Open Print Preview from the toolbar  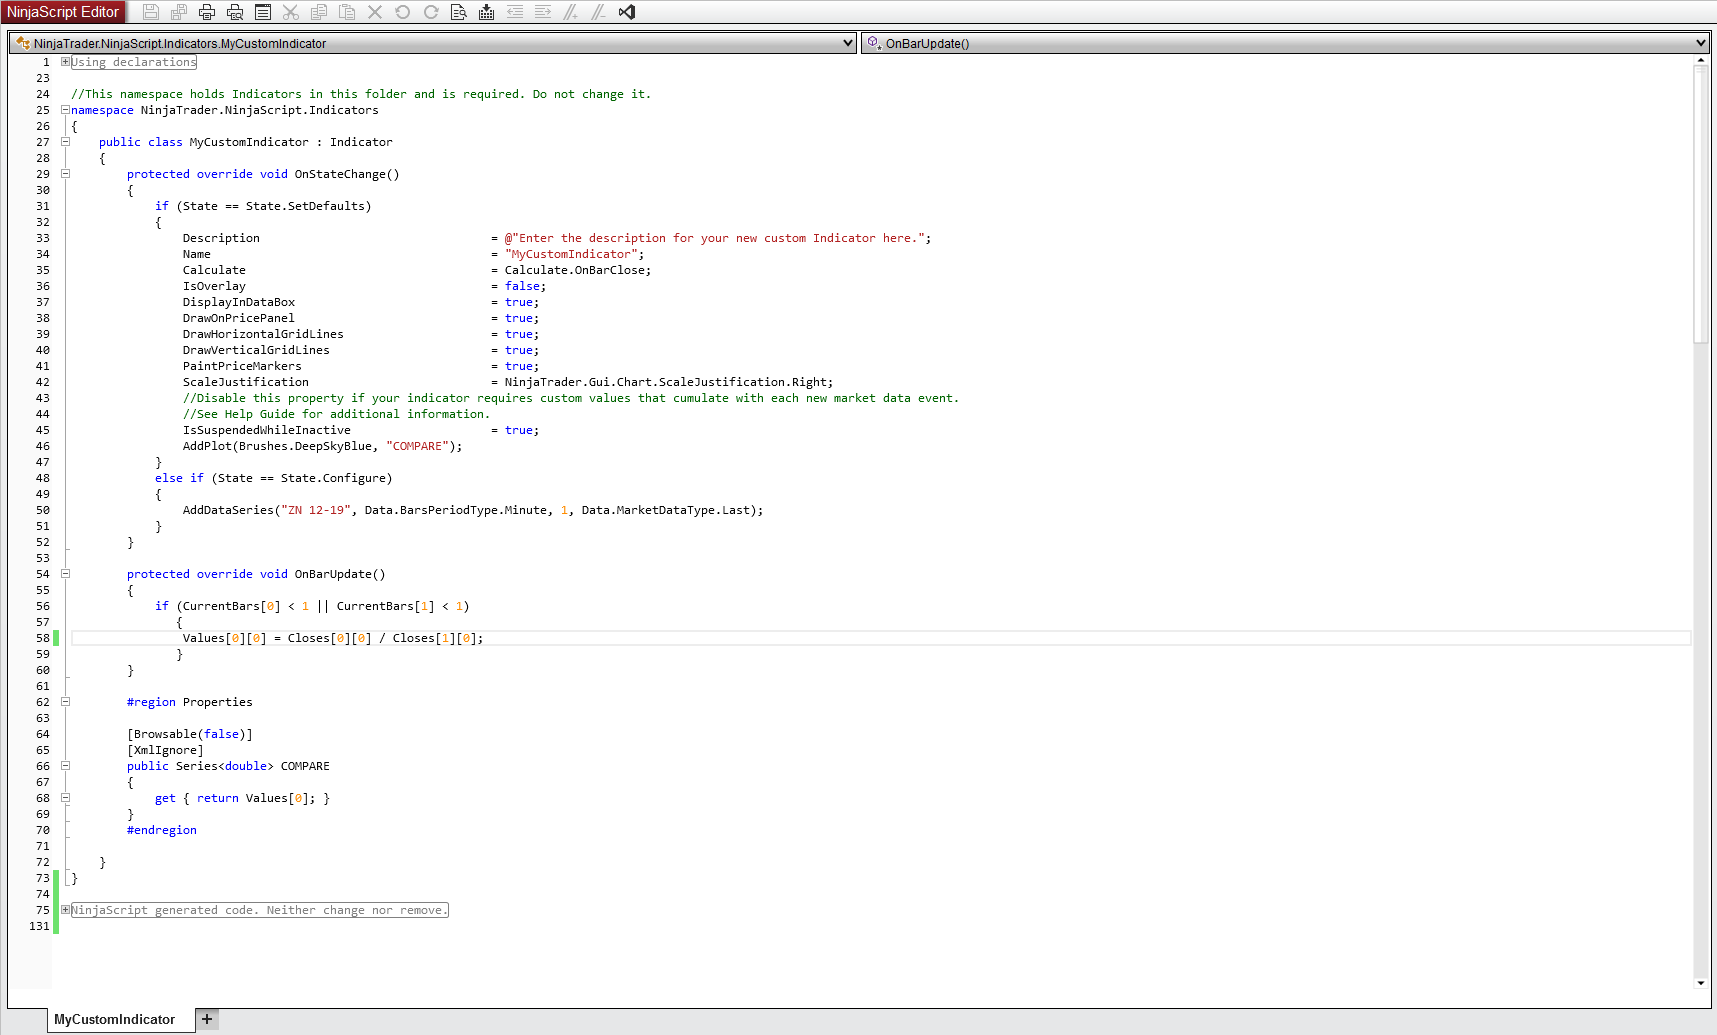click(x=235, y=12)
